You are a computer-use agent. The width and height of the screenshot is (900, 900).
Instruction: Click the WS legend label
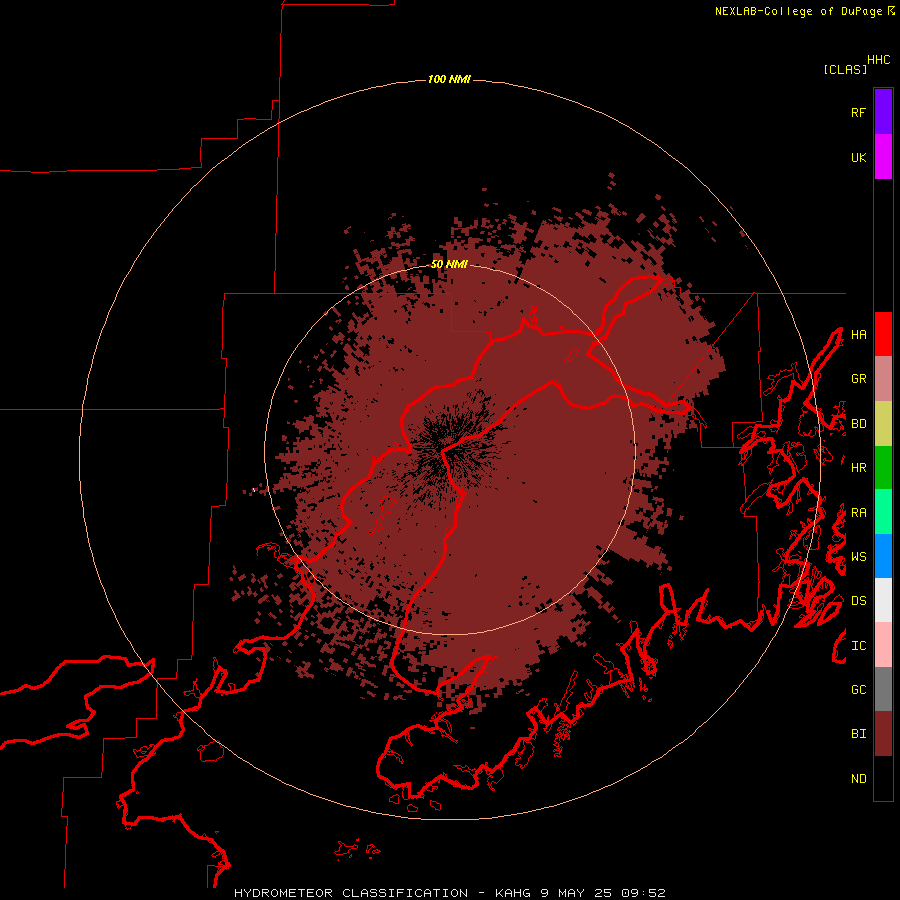858,557
